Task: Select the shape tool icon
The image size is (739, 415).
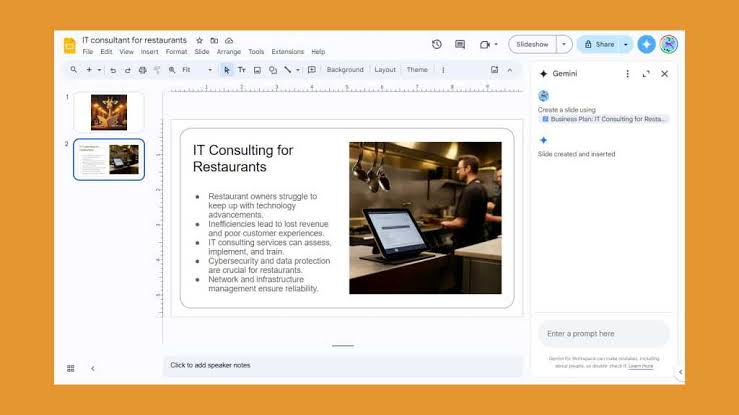Action: coord(273,70)
